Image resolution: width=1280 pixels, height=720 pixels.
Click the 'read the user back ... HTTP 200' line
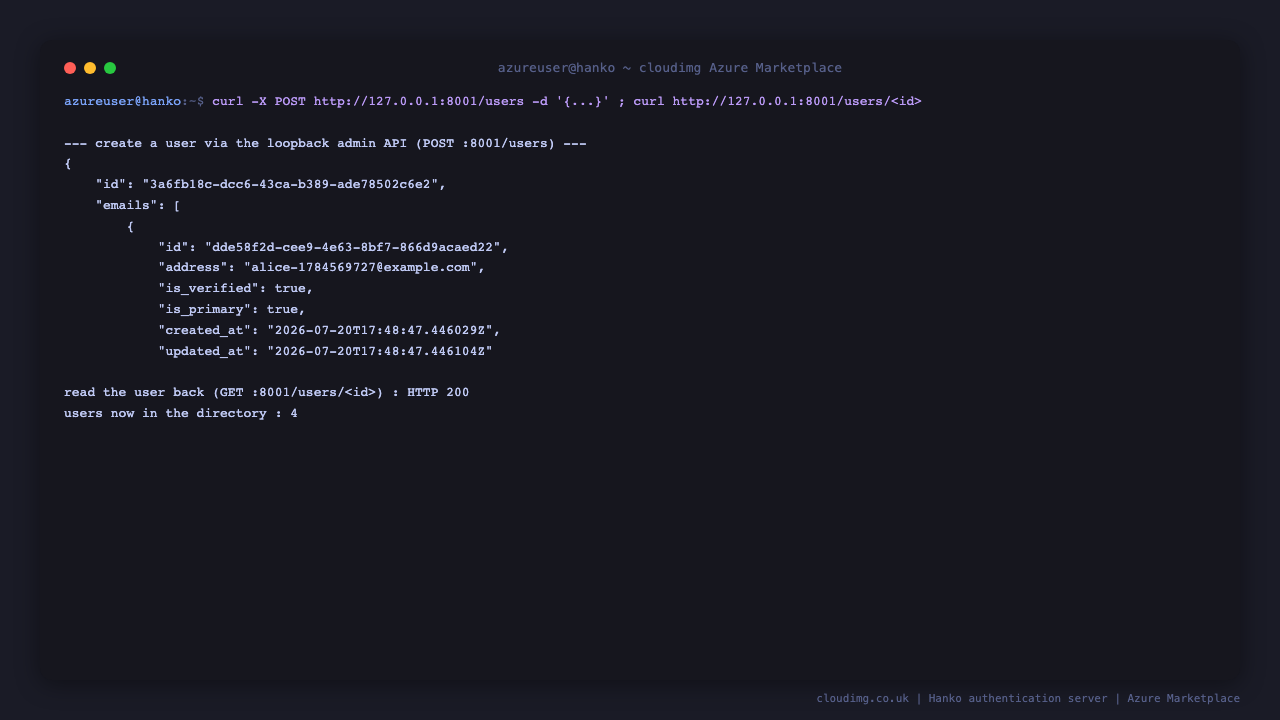click(267, 392)
